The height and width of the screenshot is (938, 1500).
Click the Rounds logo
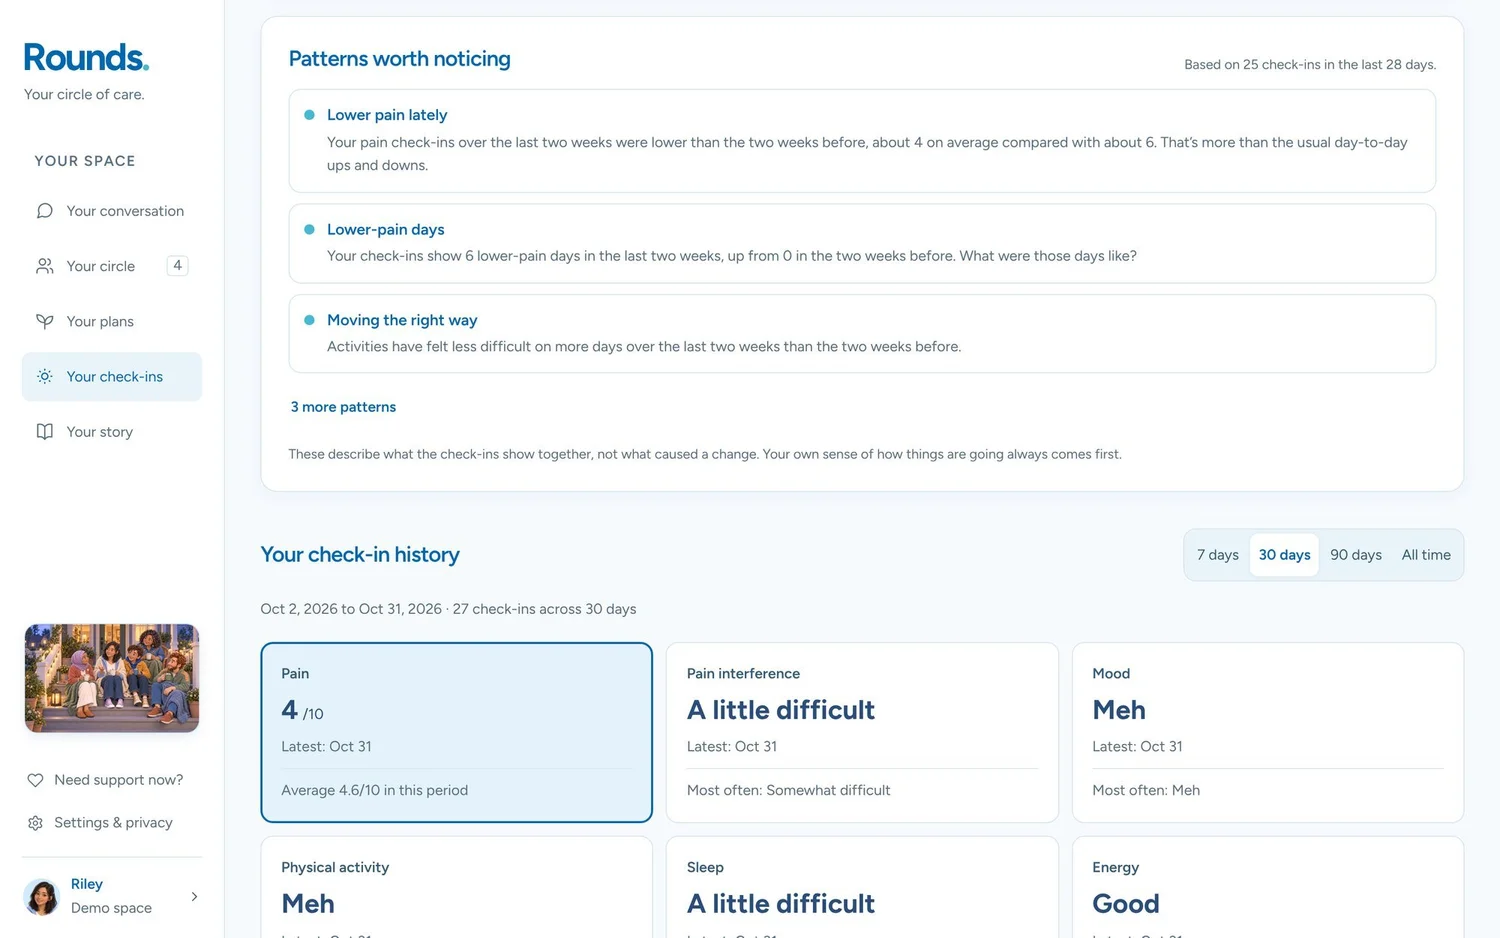(x=86, y=57)
